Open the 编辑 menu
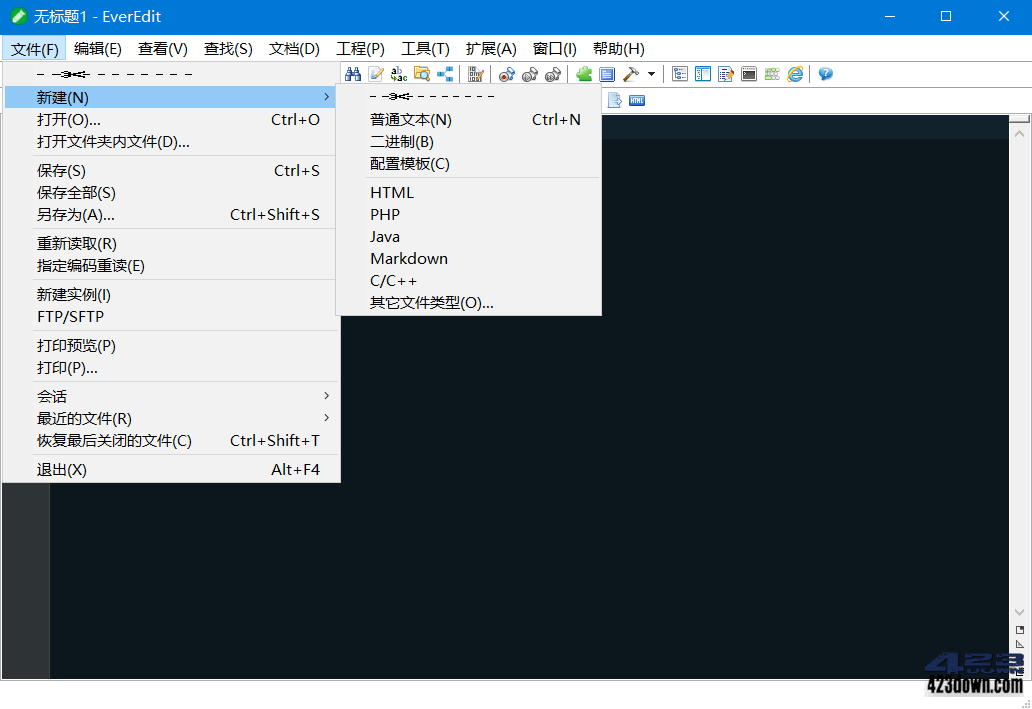The image size is (1032, 709). pos(97,48)
